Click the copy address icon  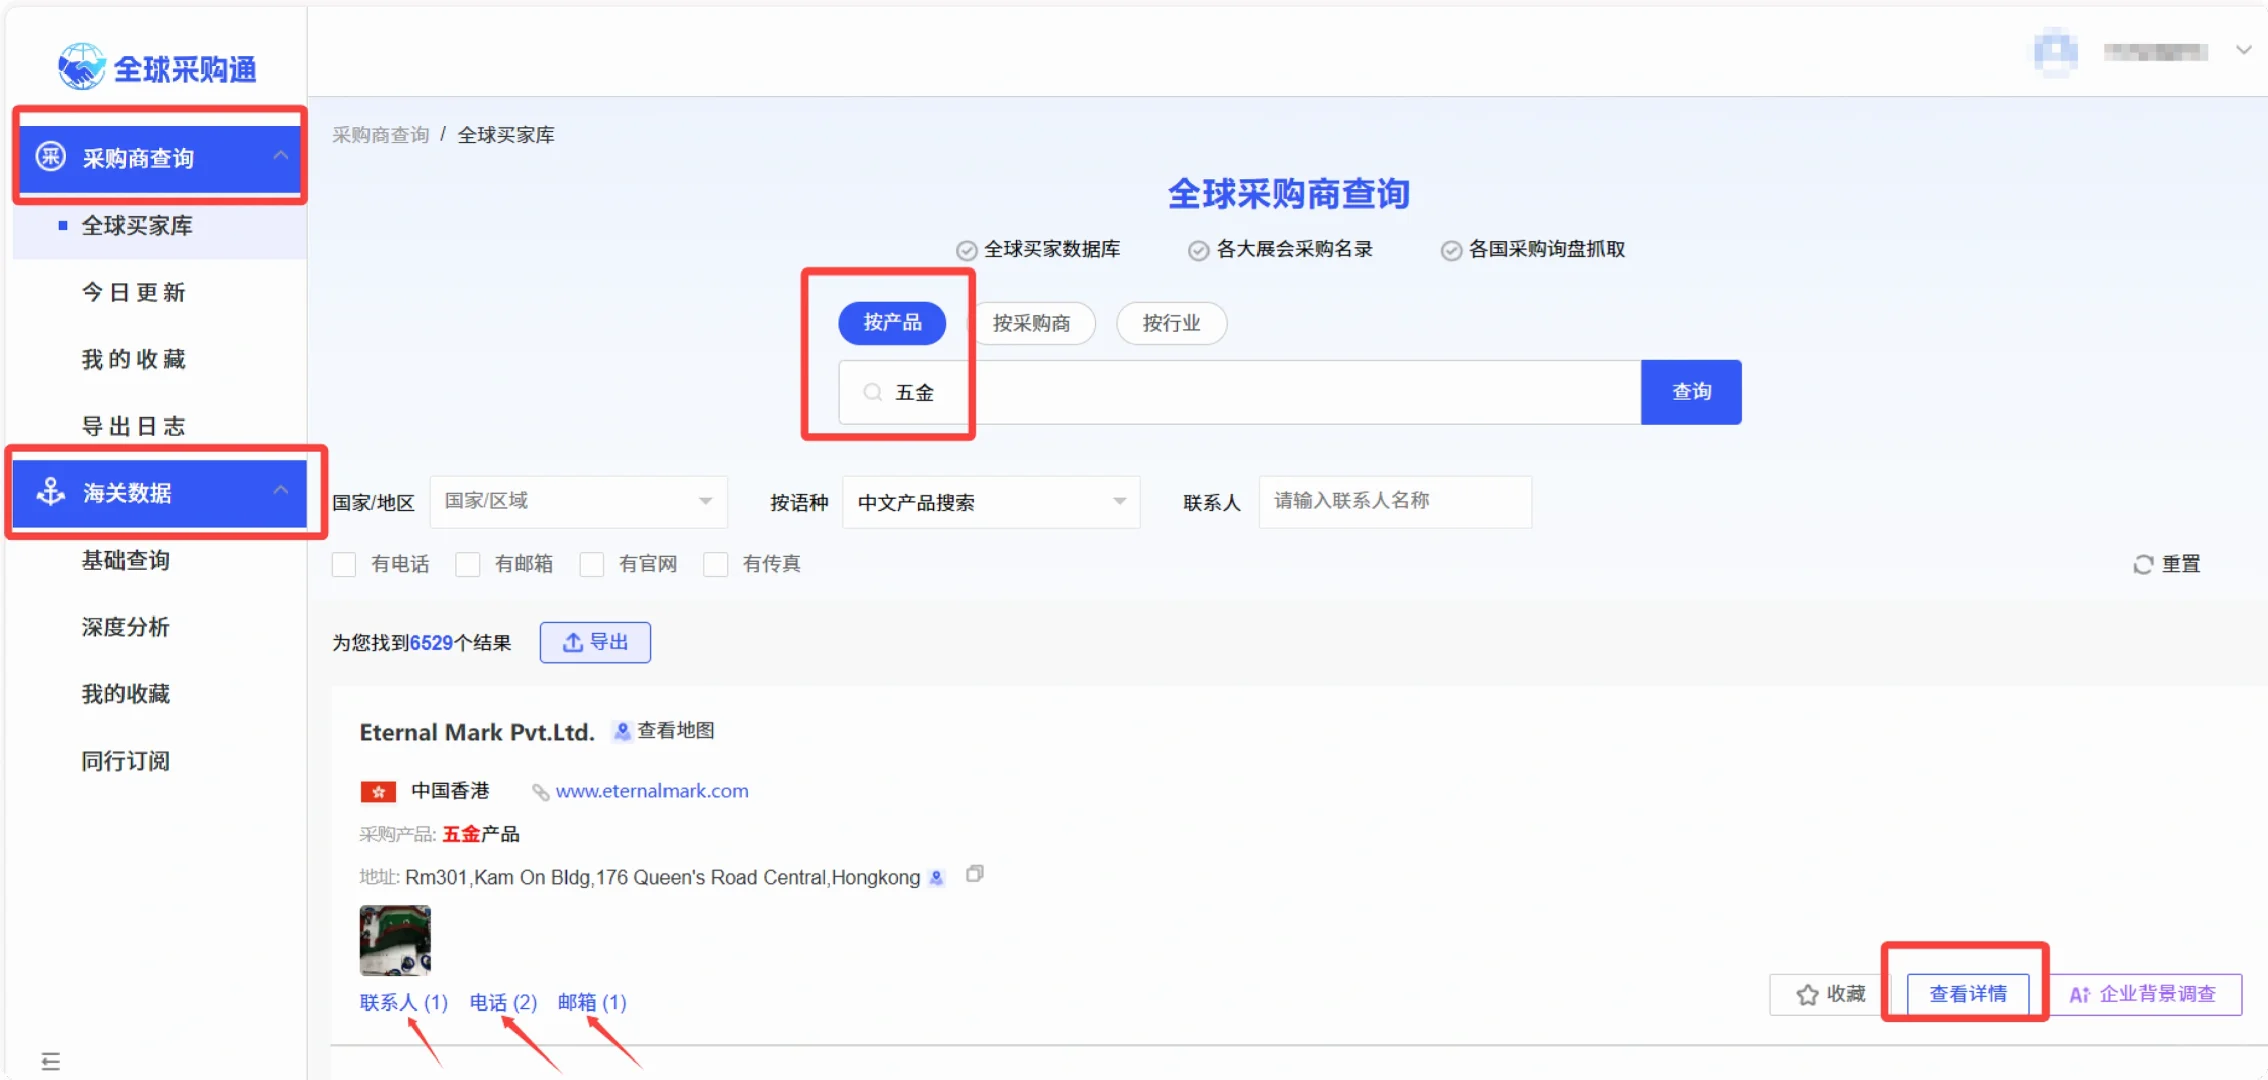click(975, 875)
